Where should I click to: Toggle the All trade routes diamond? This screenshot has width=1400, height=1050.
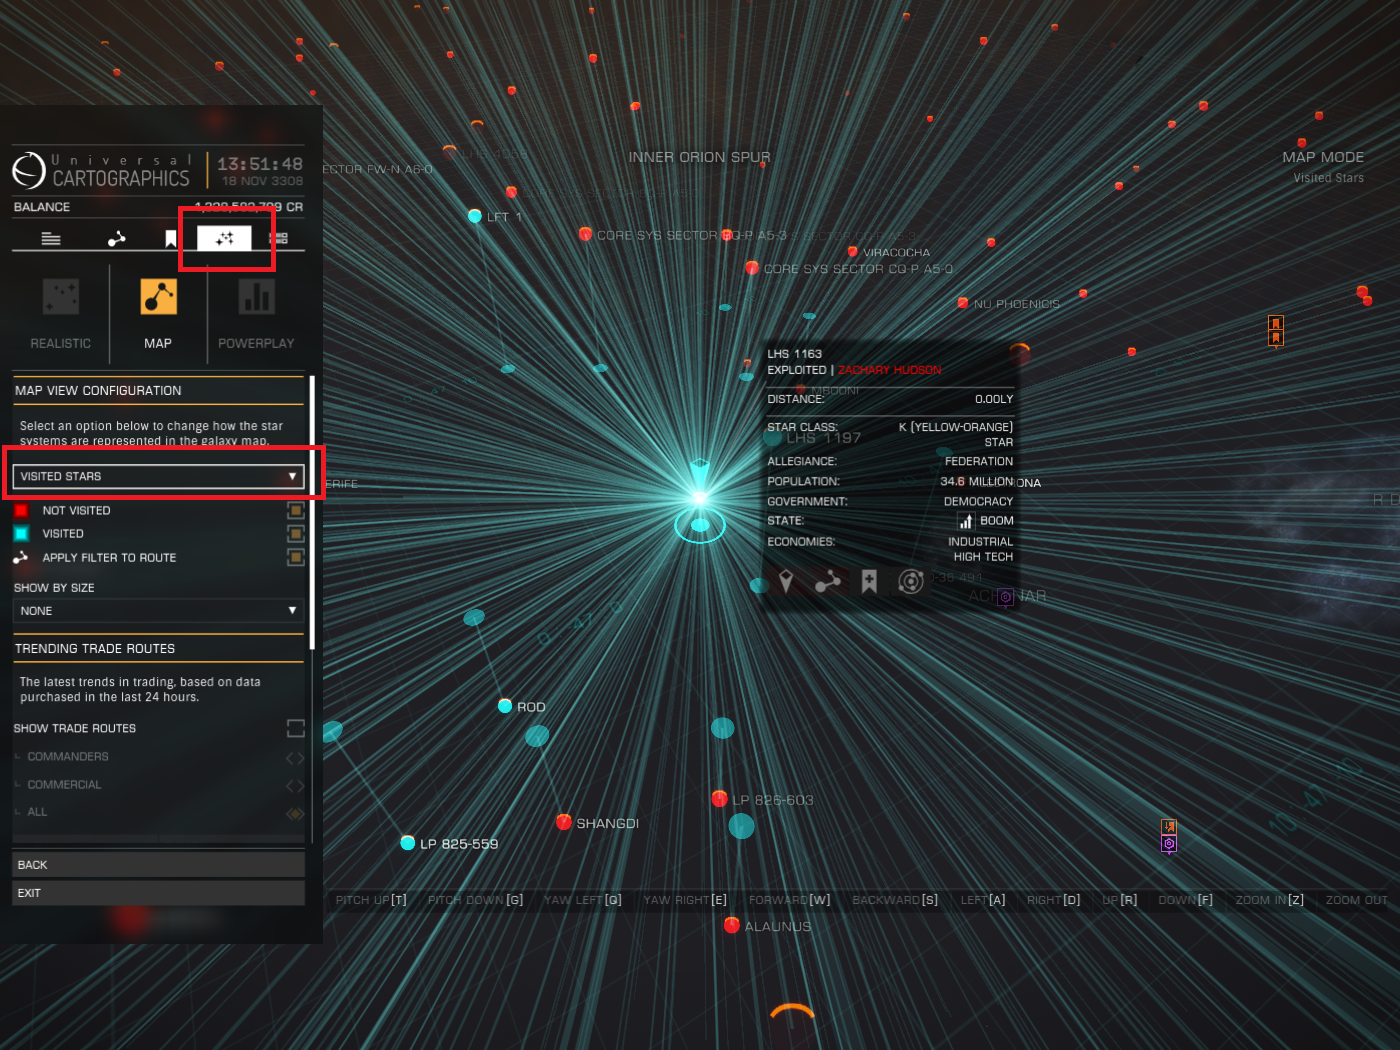tap(295, 813)
